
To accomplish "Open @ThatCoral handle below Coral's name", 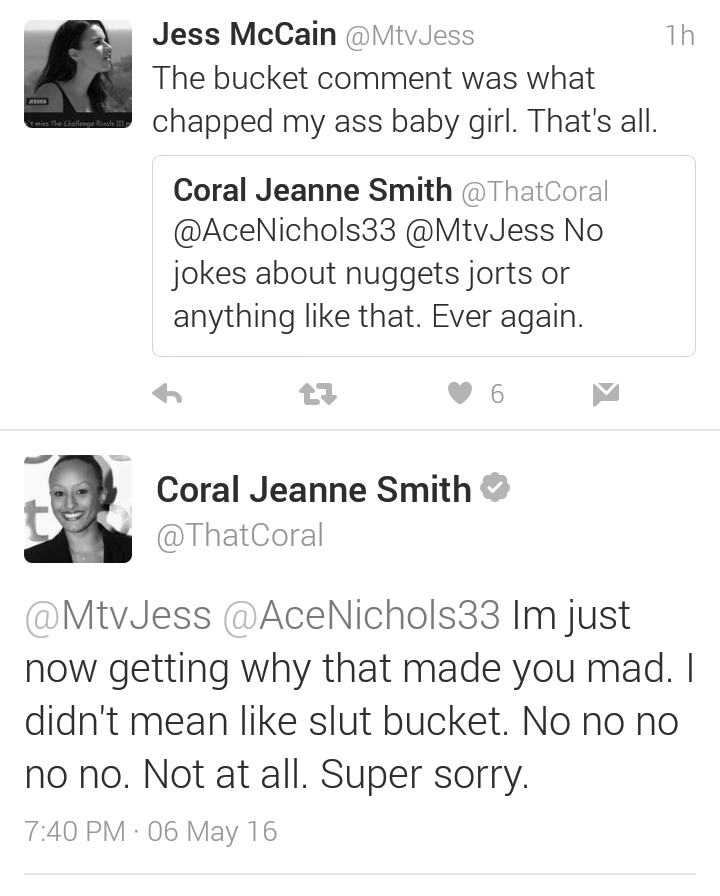I will tap(240, 535).
